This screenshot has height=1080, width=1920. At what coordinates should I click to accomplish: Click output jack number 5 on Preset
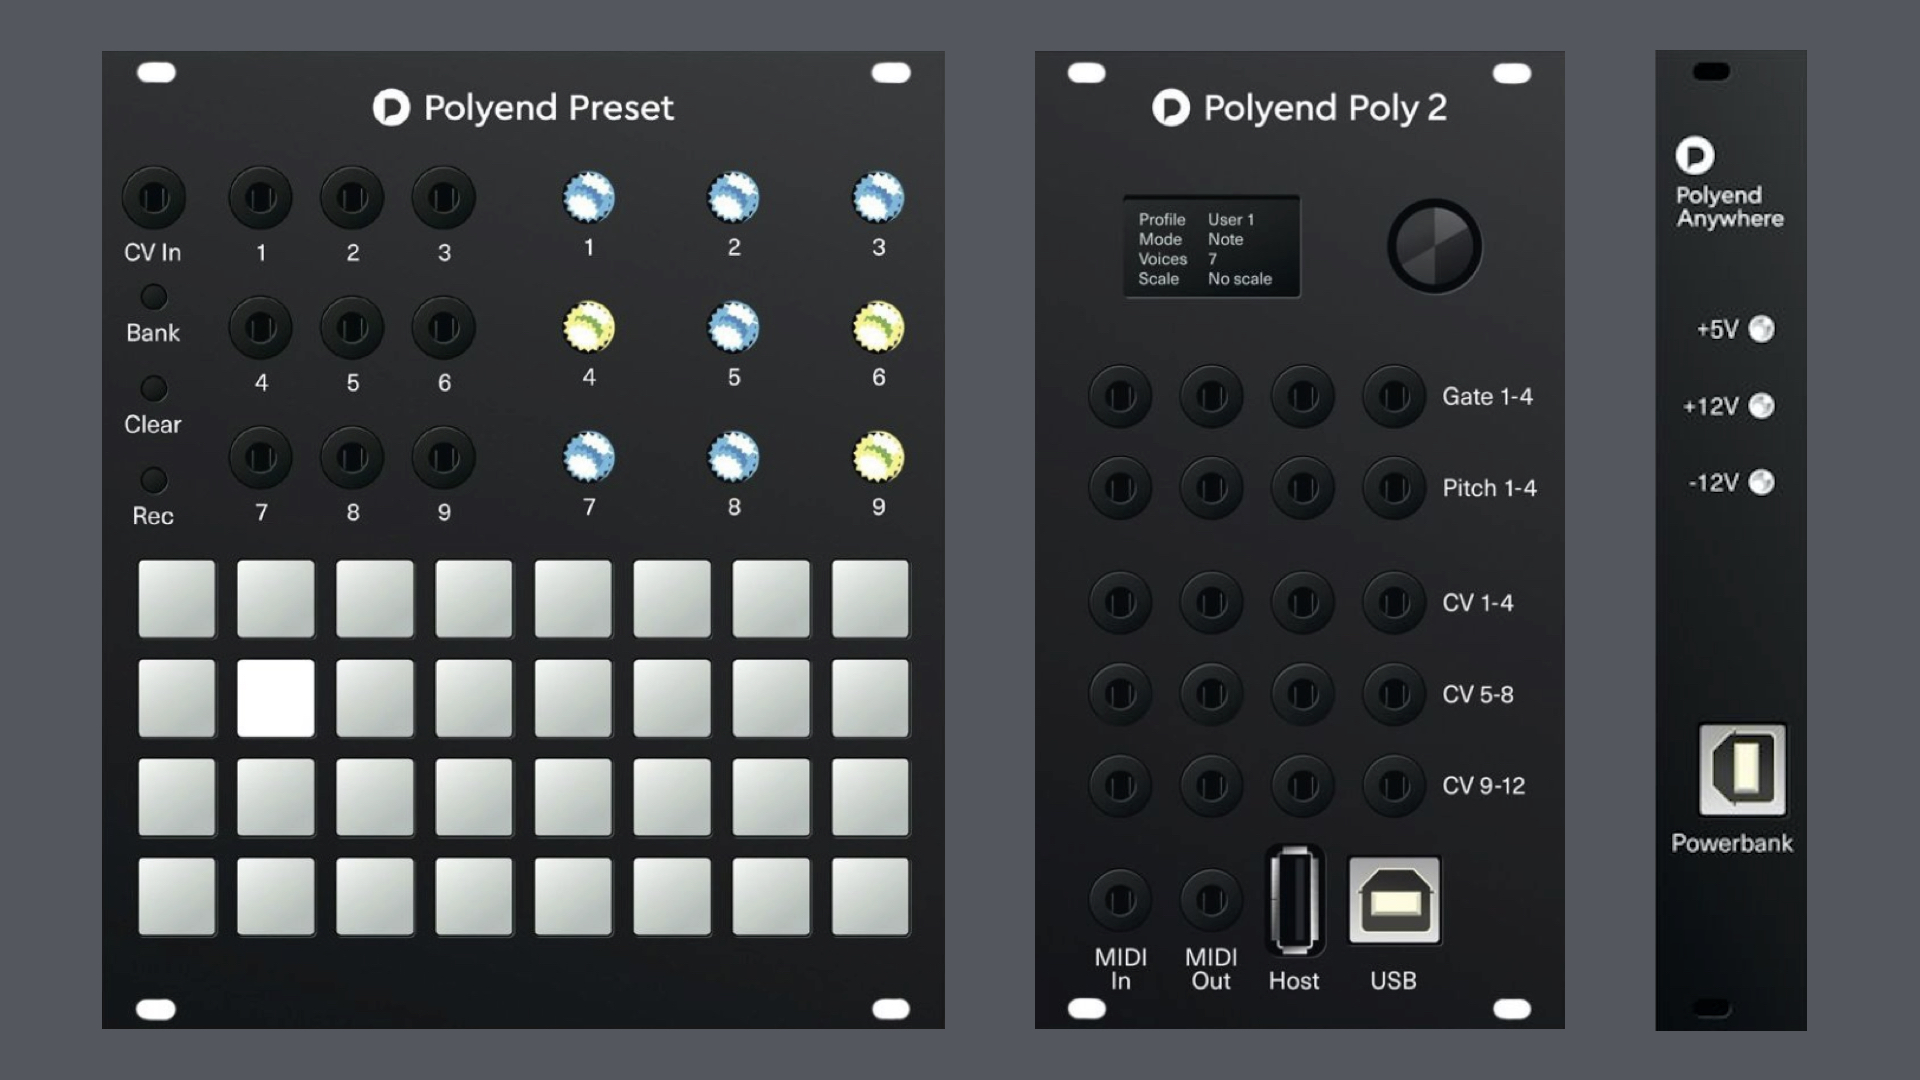point(352,328)
